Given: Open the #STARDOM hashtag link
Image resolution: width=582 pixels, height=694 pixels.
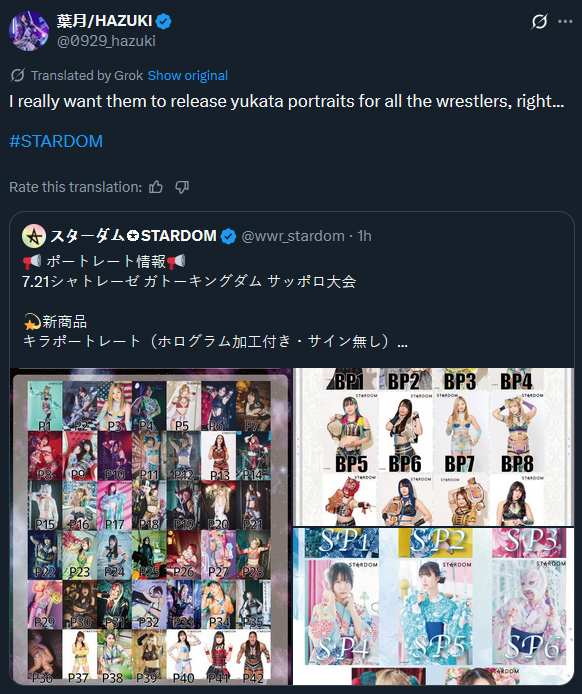Looking at the screenshot, I should point(56,141).
